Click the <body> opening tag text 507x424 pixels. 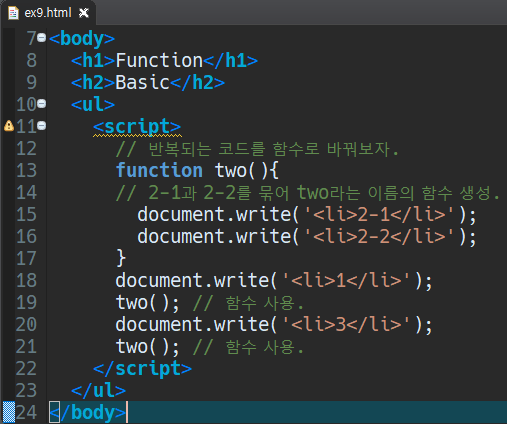coord(82,39)
